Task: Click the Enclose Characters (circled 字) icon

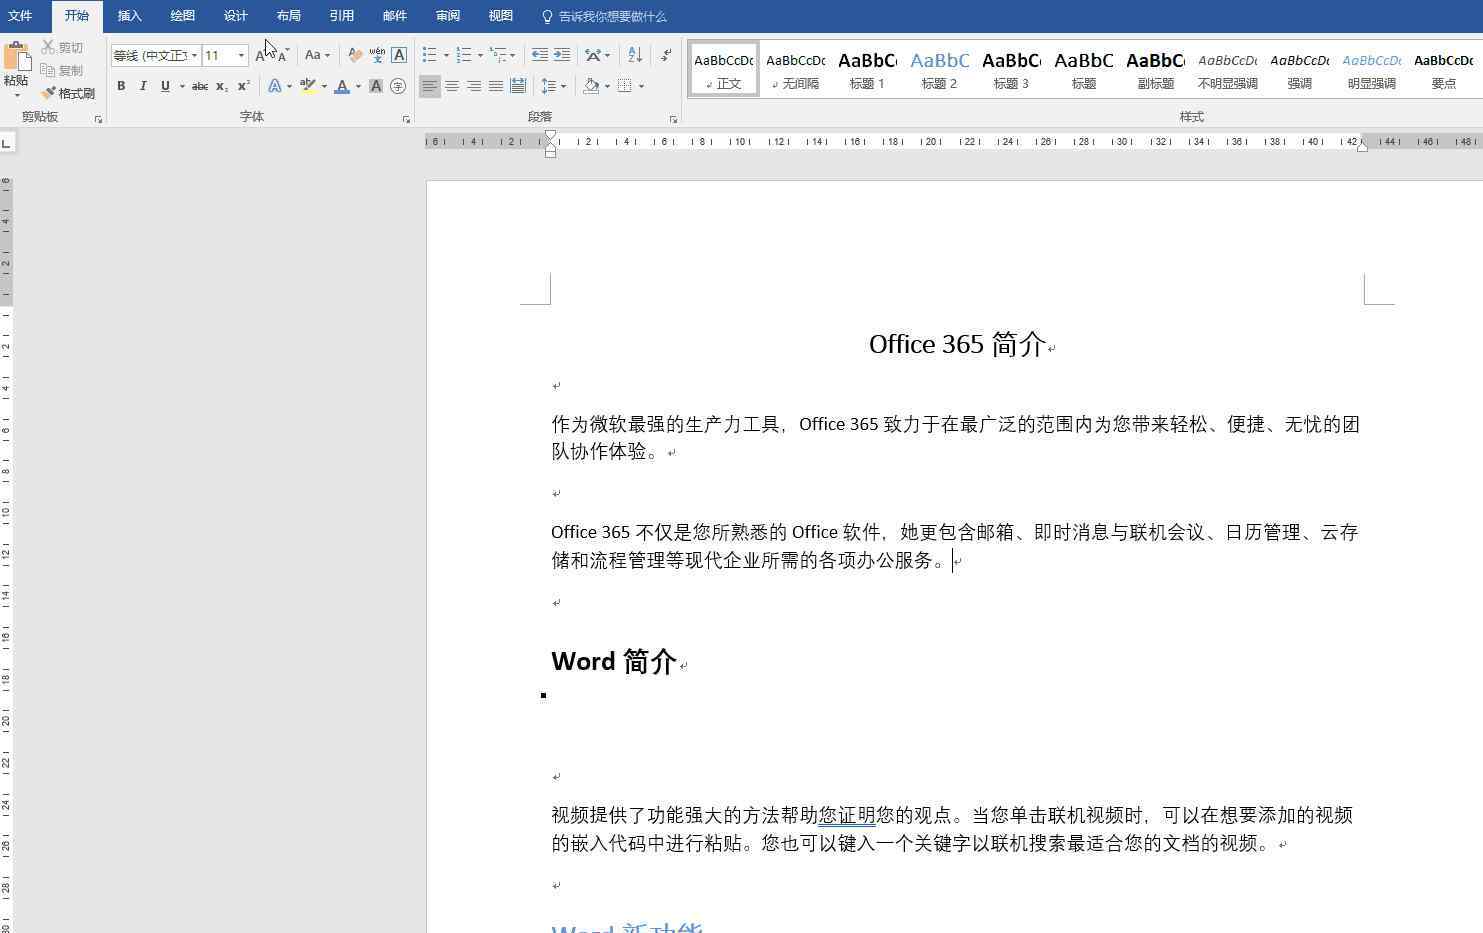Action: (398, 86)
